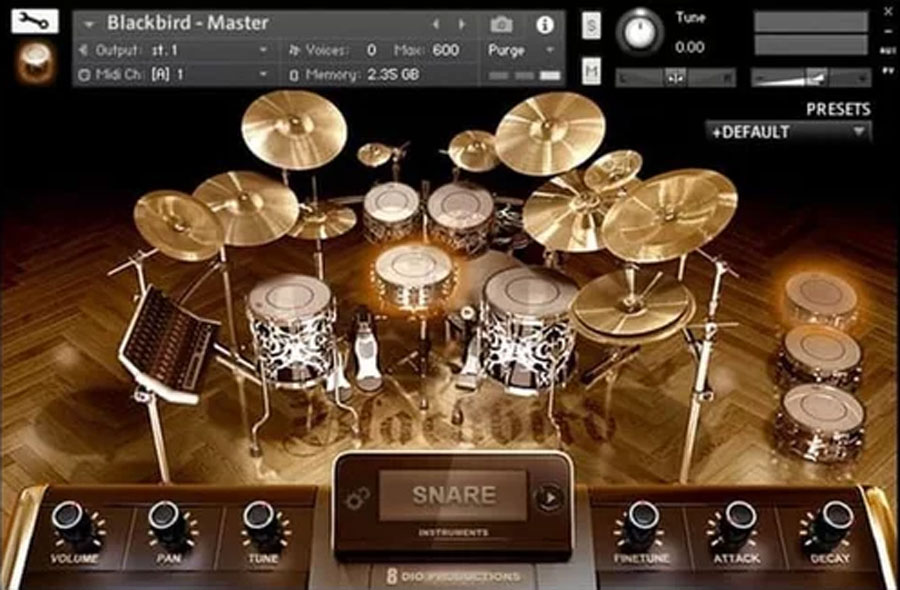Viewport: 900px width, 590px height.
Task: Select the right rack tom above the snare
Action: pyautogui.click(x=460, y=215)
